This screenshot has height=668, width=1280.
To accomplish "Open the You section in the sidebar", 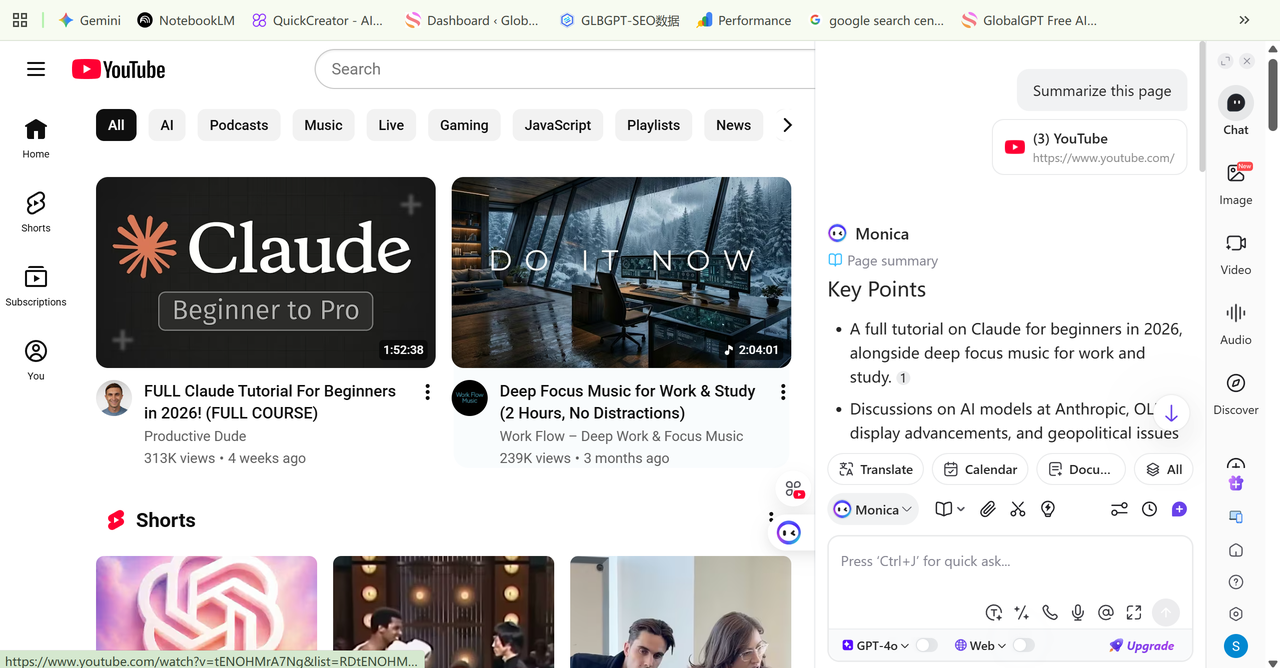I will click(x=36, y=360).
